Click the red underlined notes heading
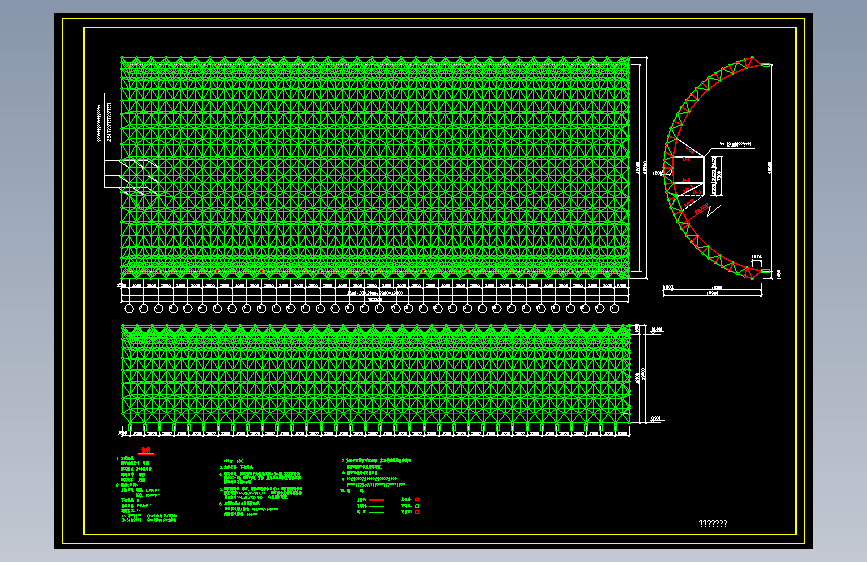The height and width of the screenshot is (562, 867). click(146, 451)
